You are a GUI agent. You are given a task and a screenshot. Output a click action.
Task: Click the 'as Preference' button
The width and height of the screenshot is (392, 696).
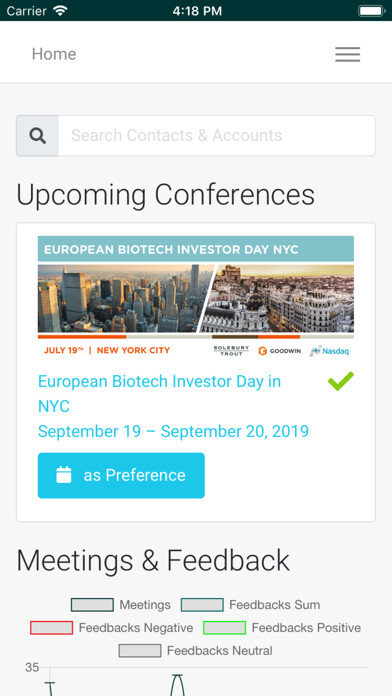[x=121, y=475]
